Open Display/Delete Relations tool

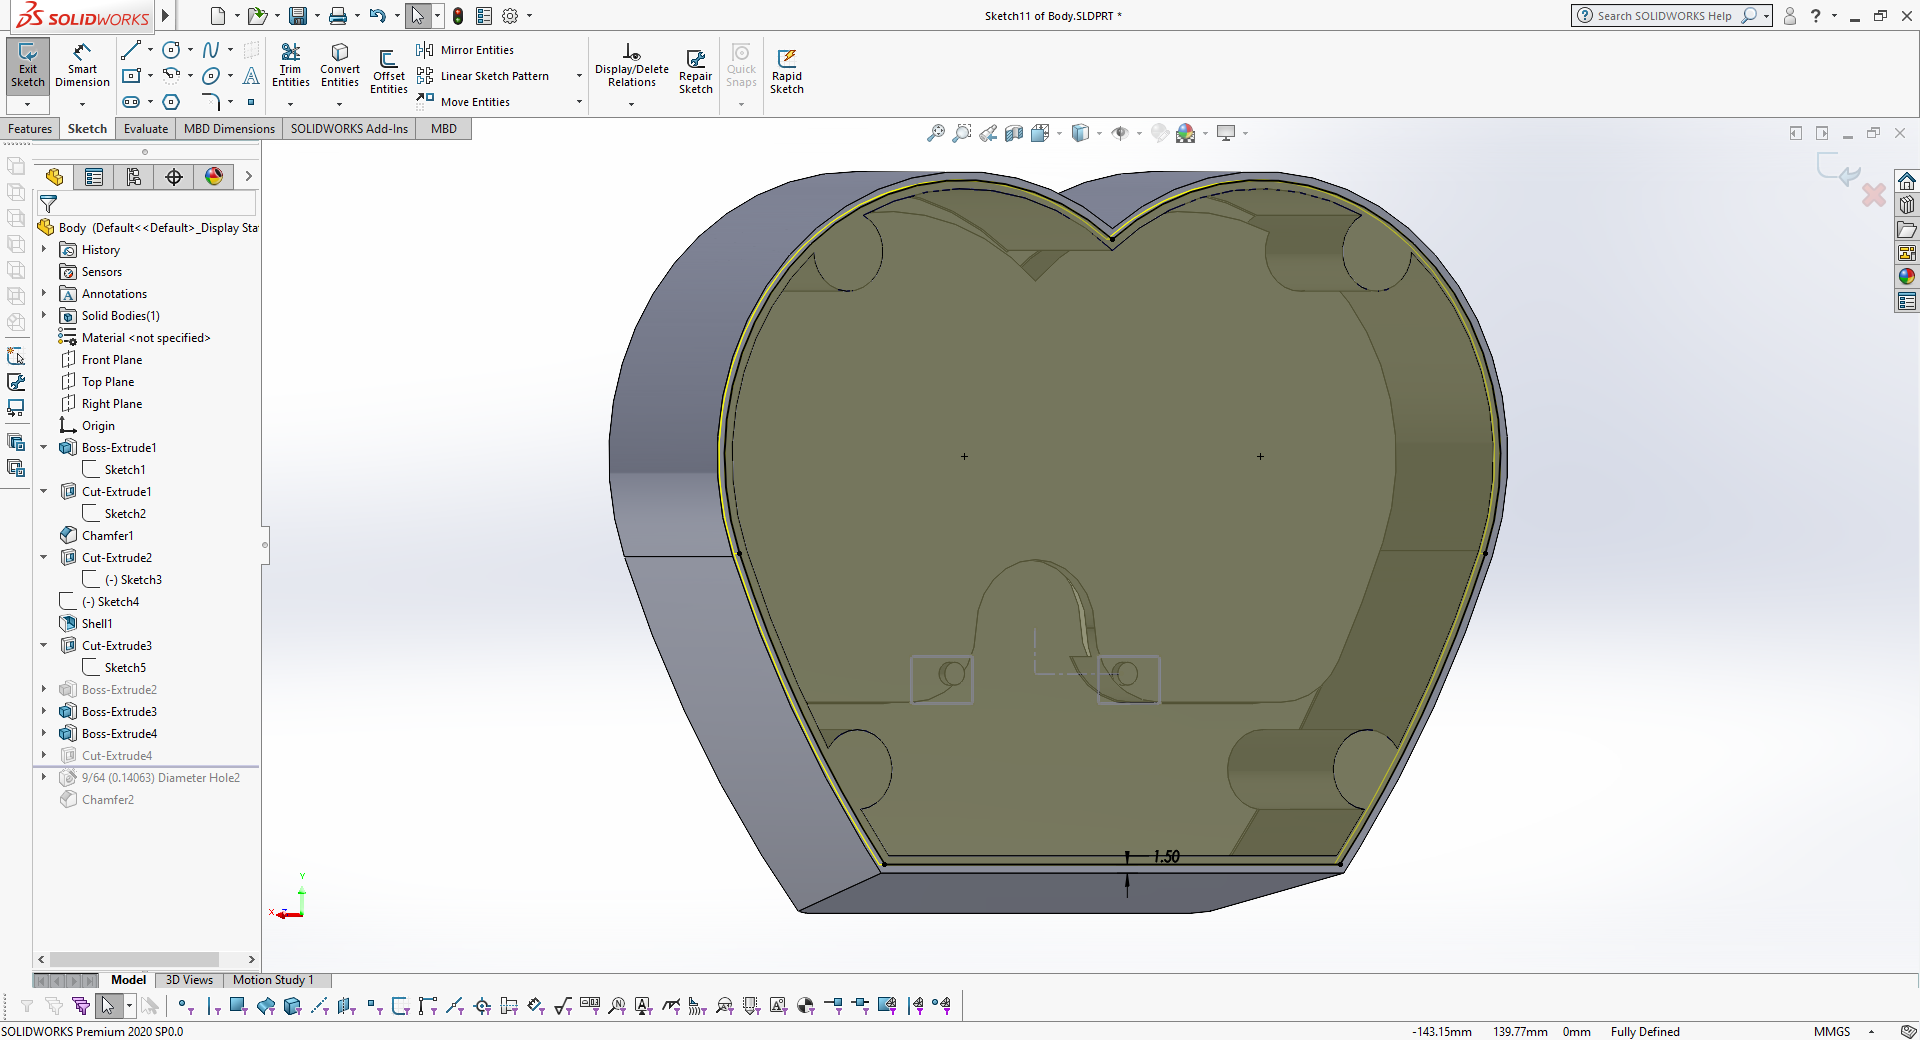tap(631, 65)
